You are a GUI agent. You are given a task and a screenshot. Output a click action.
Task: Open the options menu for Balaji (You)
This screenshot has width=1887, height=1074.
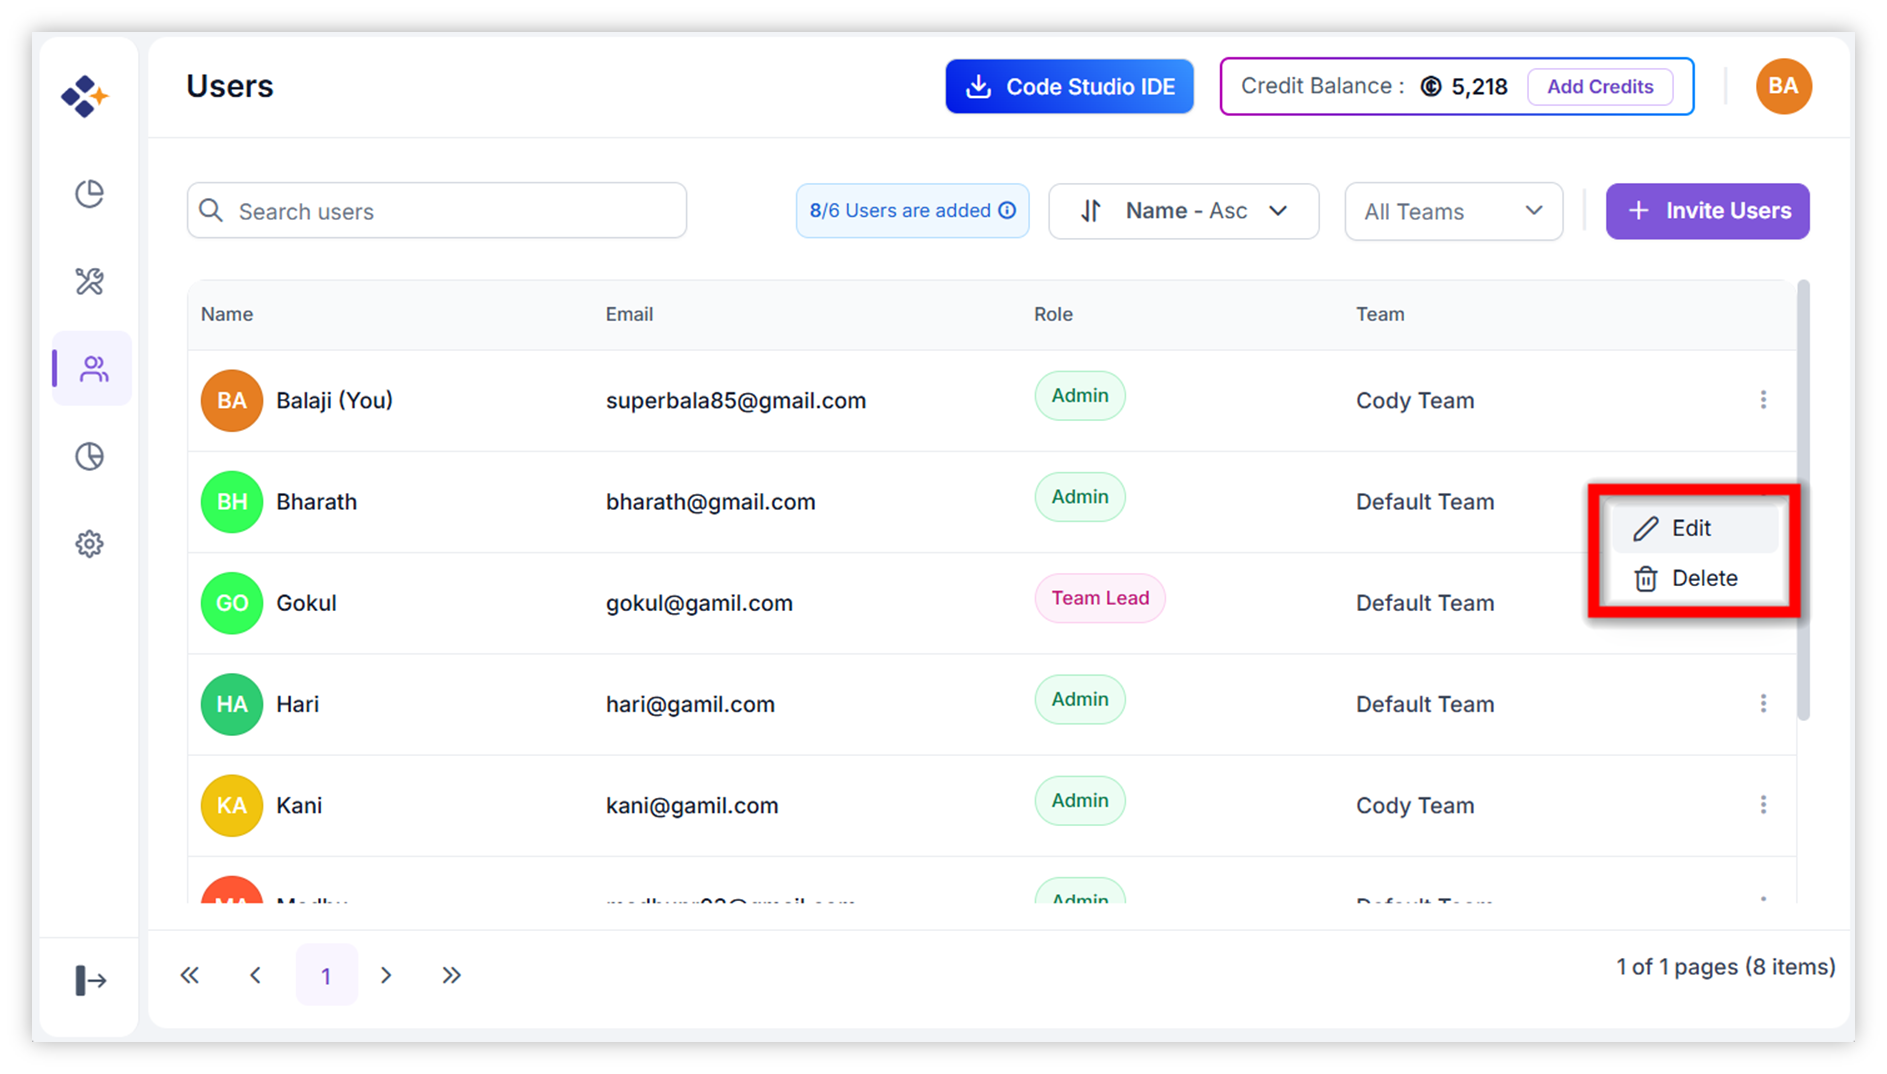tap(1763, 400)
